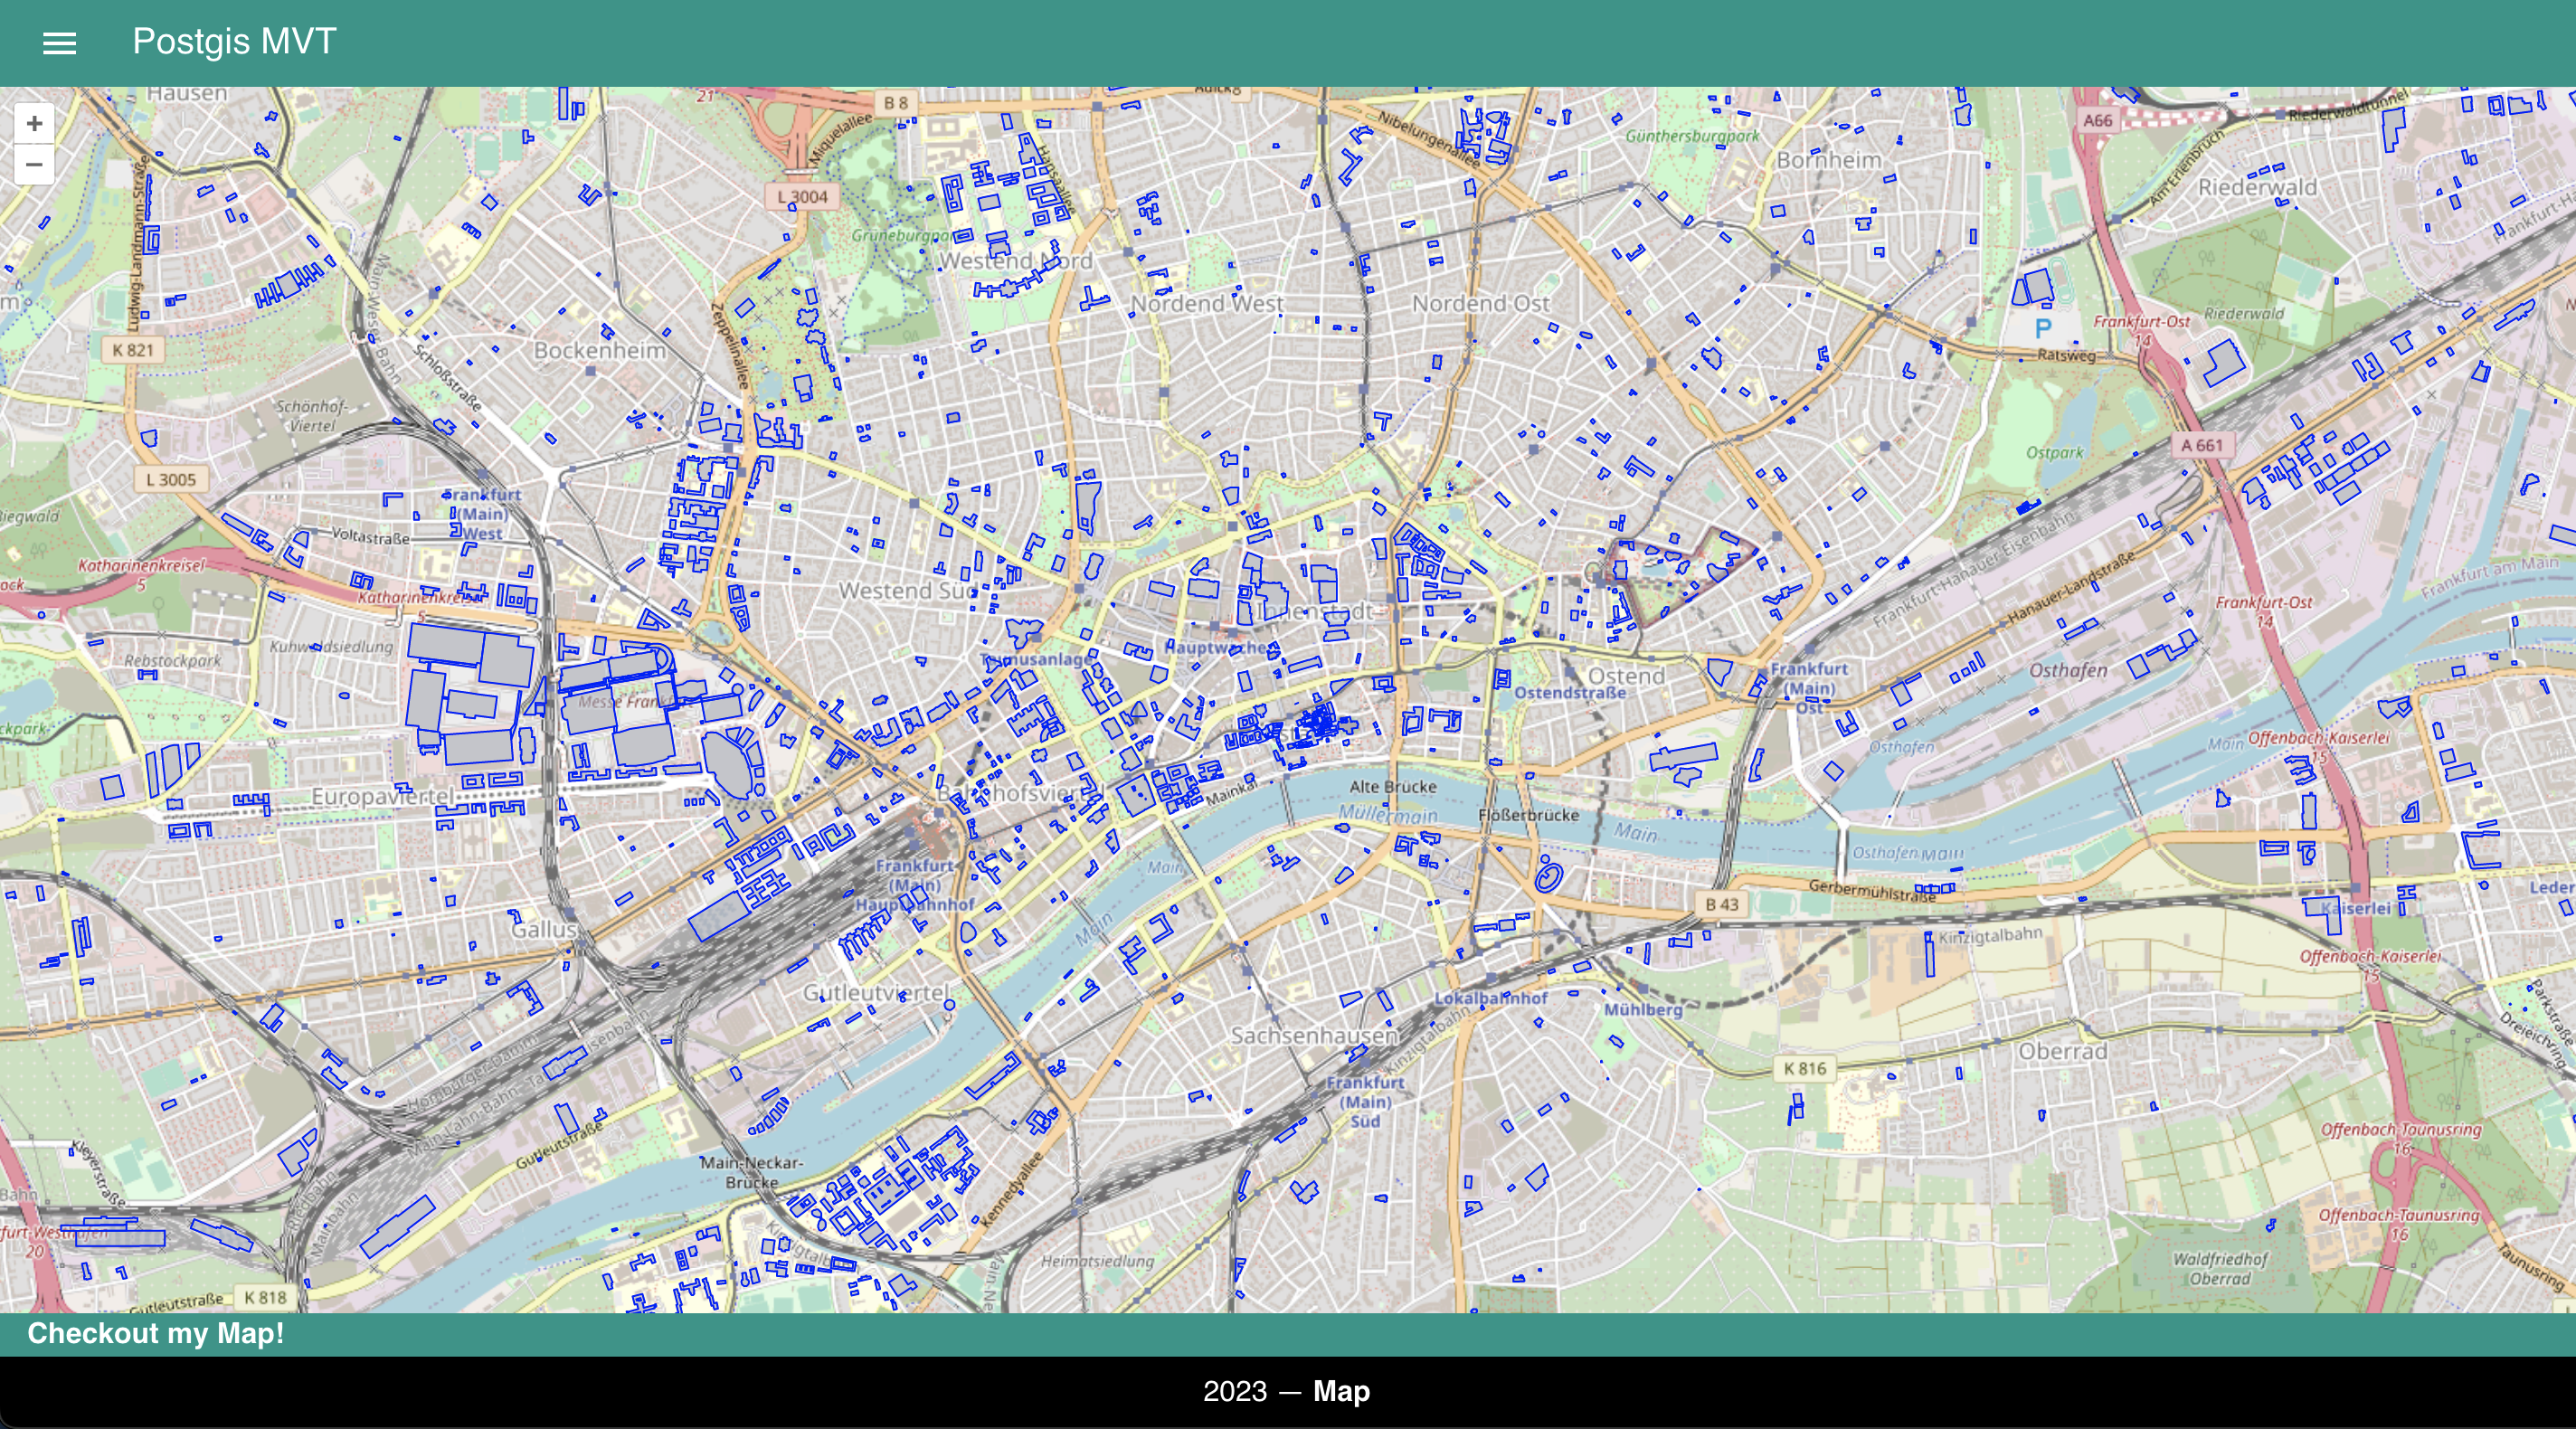Click the L 3004 road shield
Image resolution: width=2576 pixels, height=1429 pixels.
(x=802, y=196)
